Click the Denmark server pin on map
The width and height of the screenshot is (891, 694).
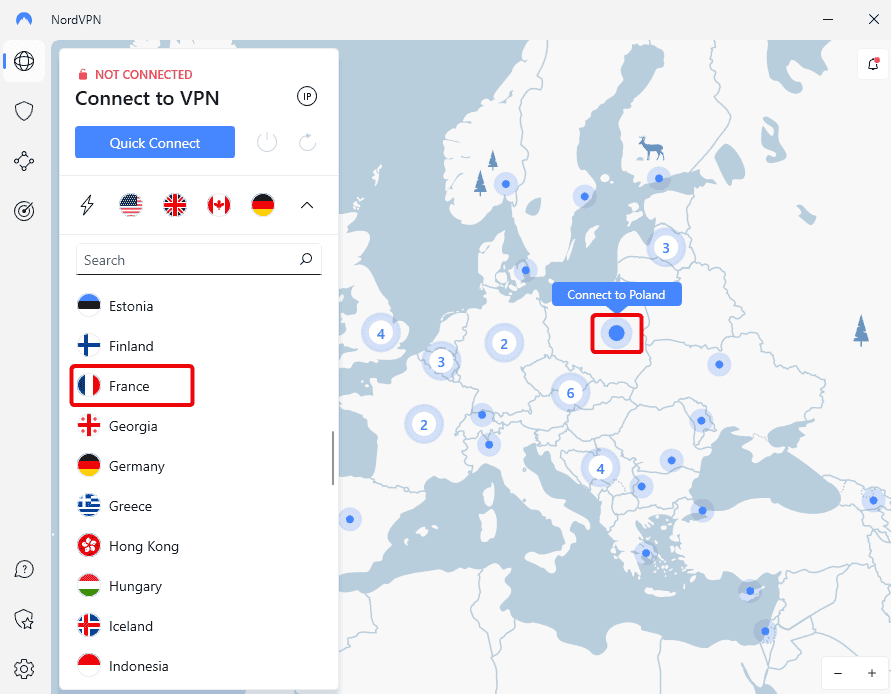(526, 270)
